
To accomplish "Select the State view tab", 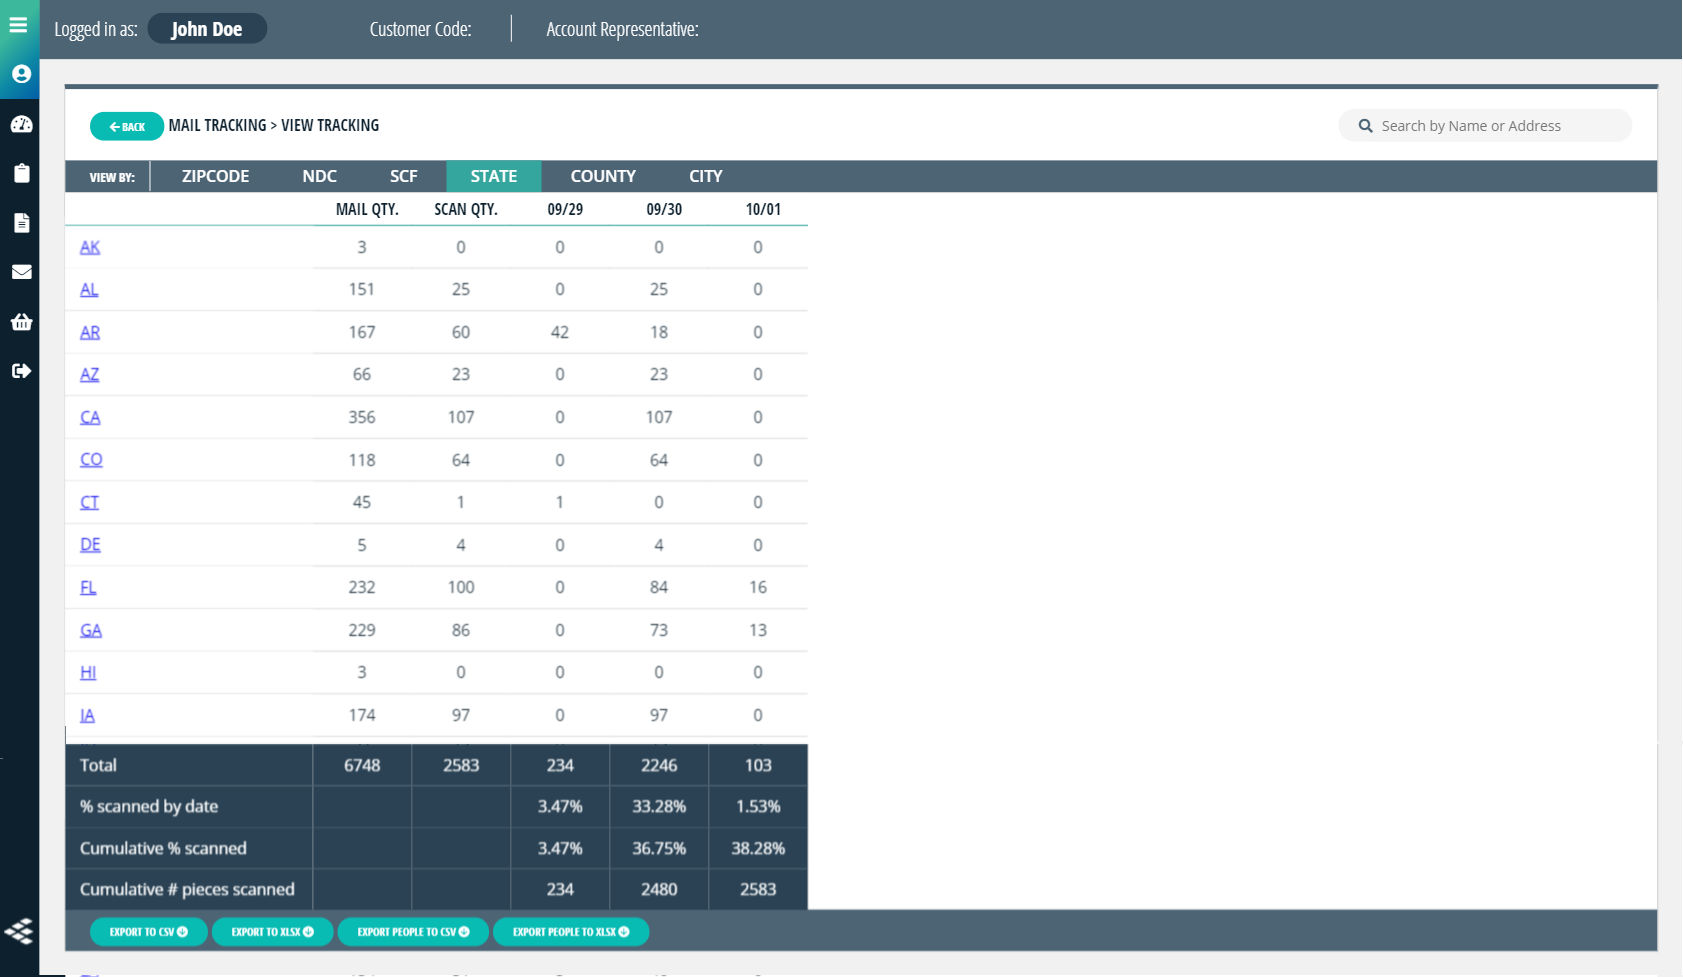I will [x=494, y=176].
